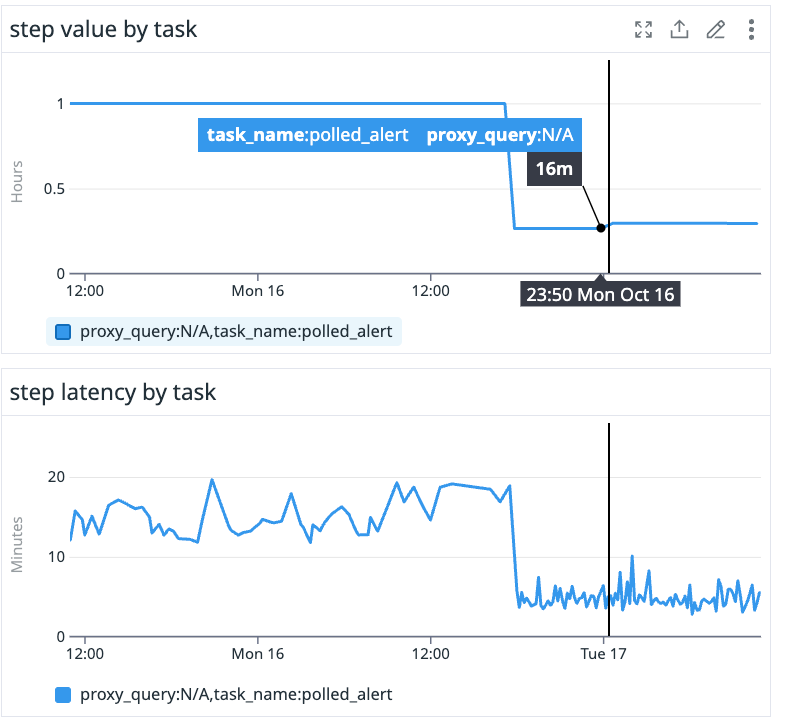Click the polled_alert legend entry in step value chart
Viewport: 785px width, 723px height.
224,331
